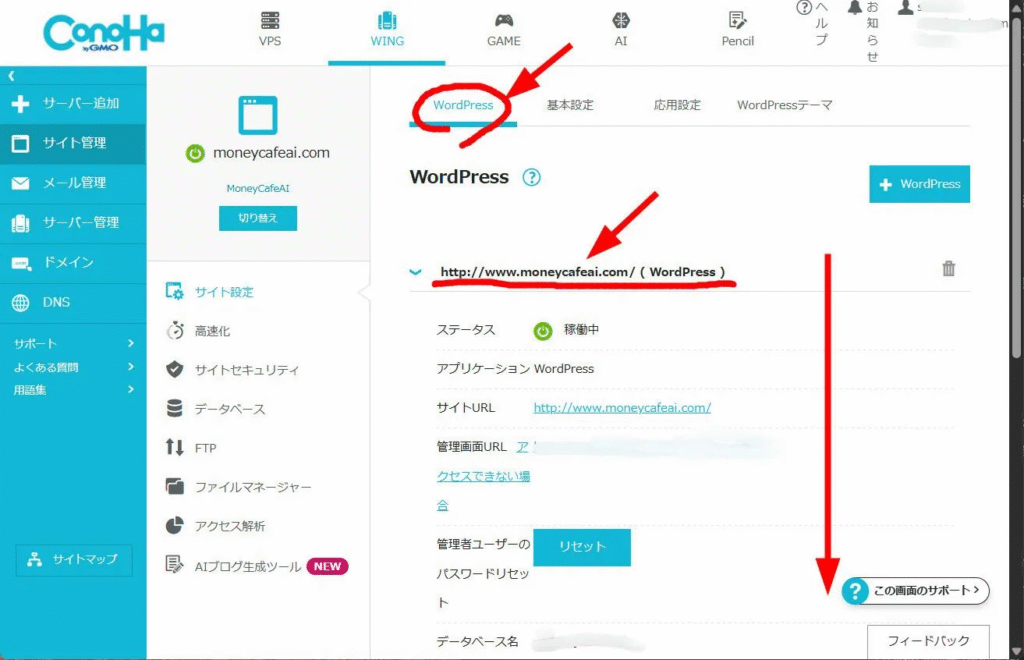This screenshot has height=660, width=1024.
Task: Delete the WordPress site with trash icon
Action: [x=948, y=268]
